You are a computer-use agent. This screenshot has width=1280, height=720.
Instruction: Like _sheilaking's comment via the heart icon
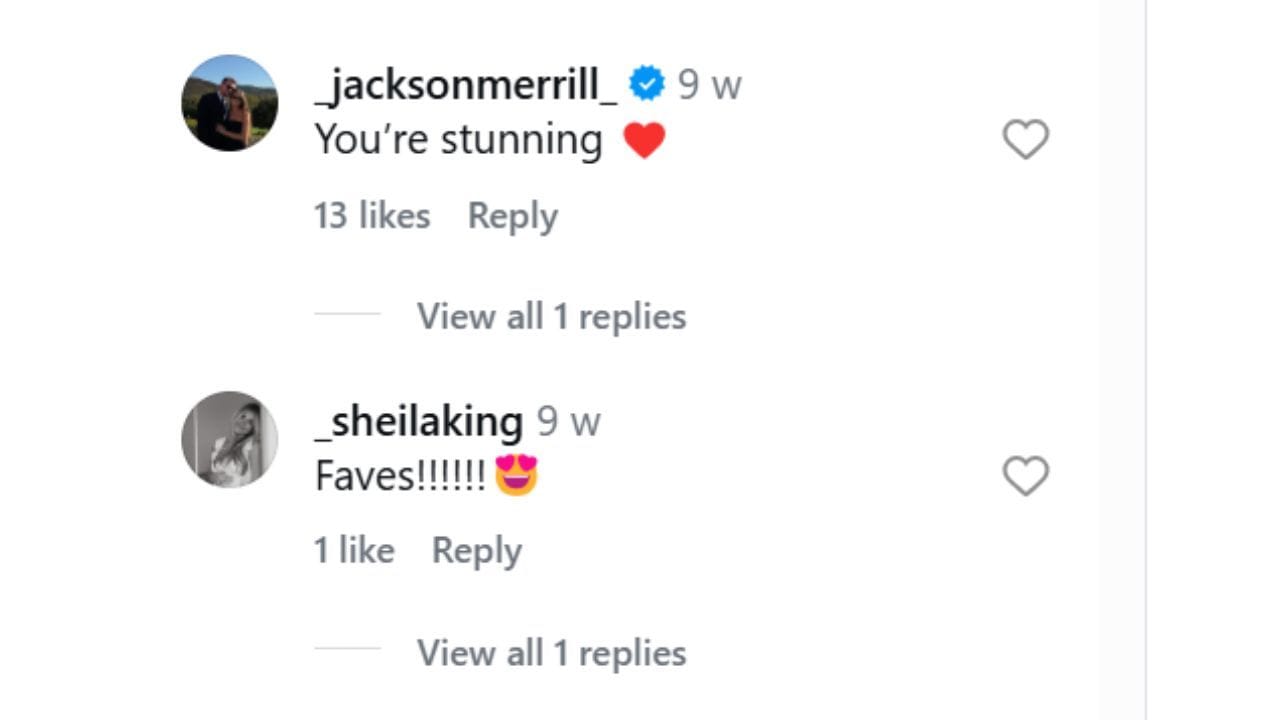(x=1025, y=476)
